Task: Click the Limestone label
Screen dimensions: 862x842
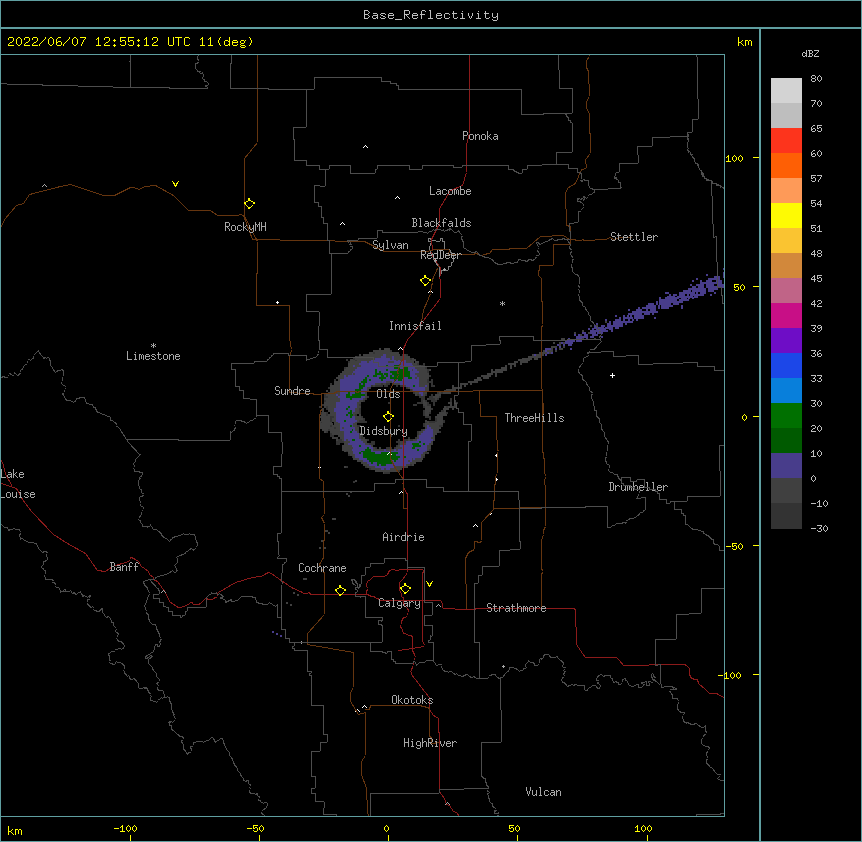Action: [153, 356]
